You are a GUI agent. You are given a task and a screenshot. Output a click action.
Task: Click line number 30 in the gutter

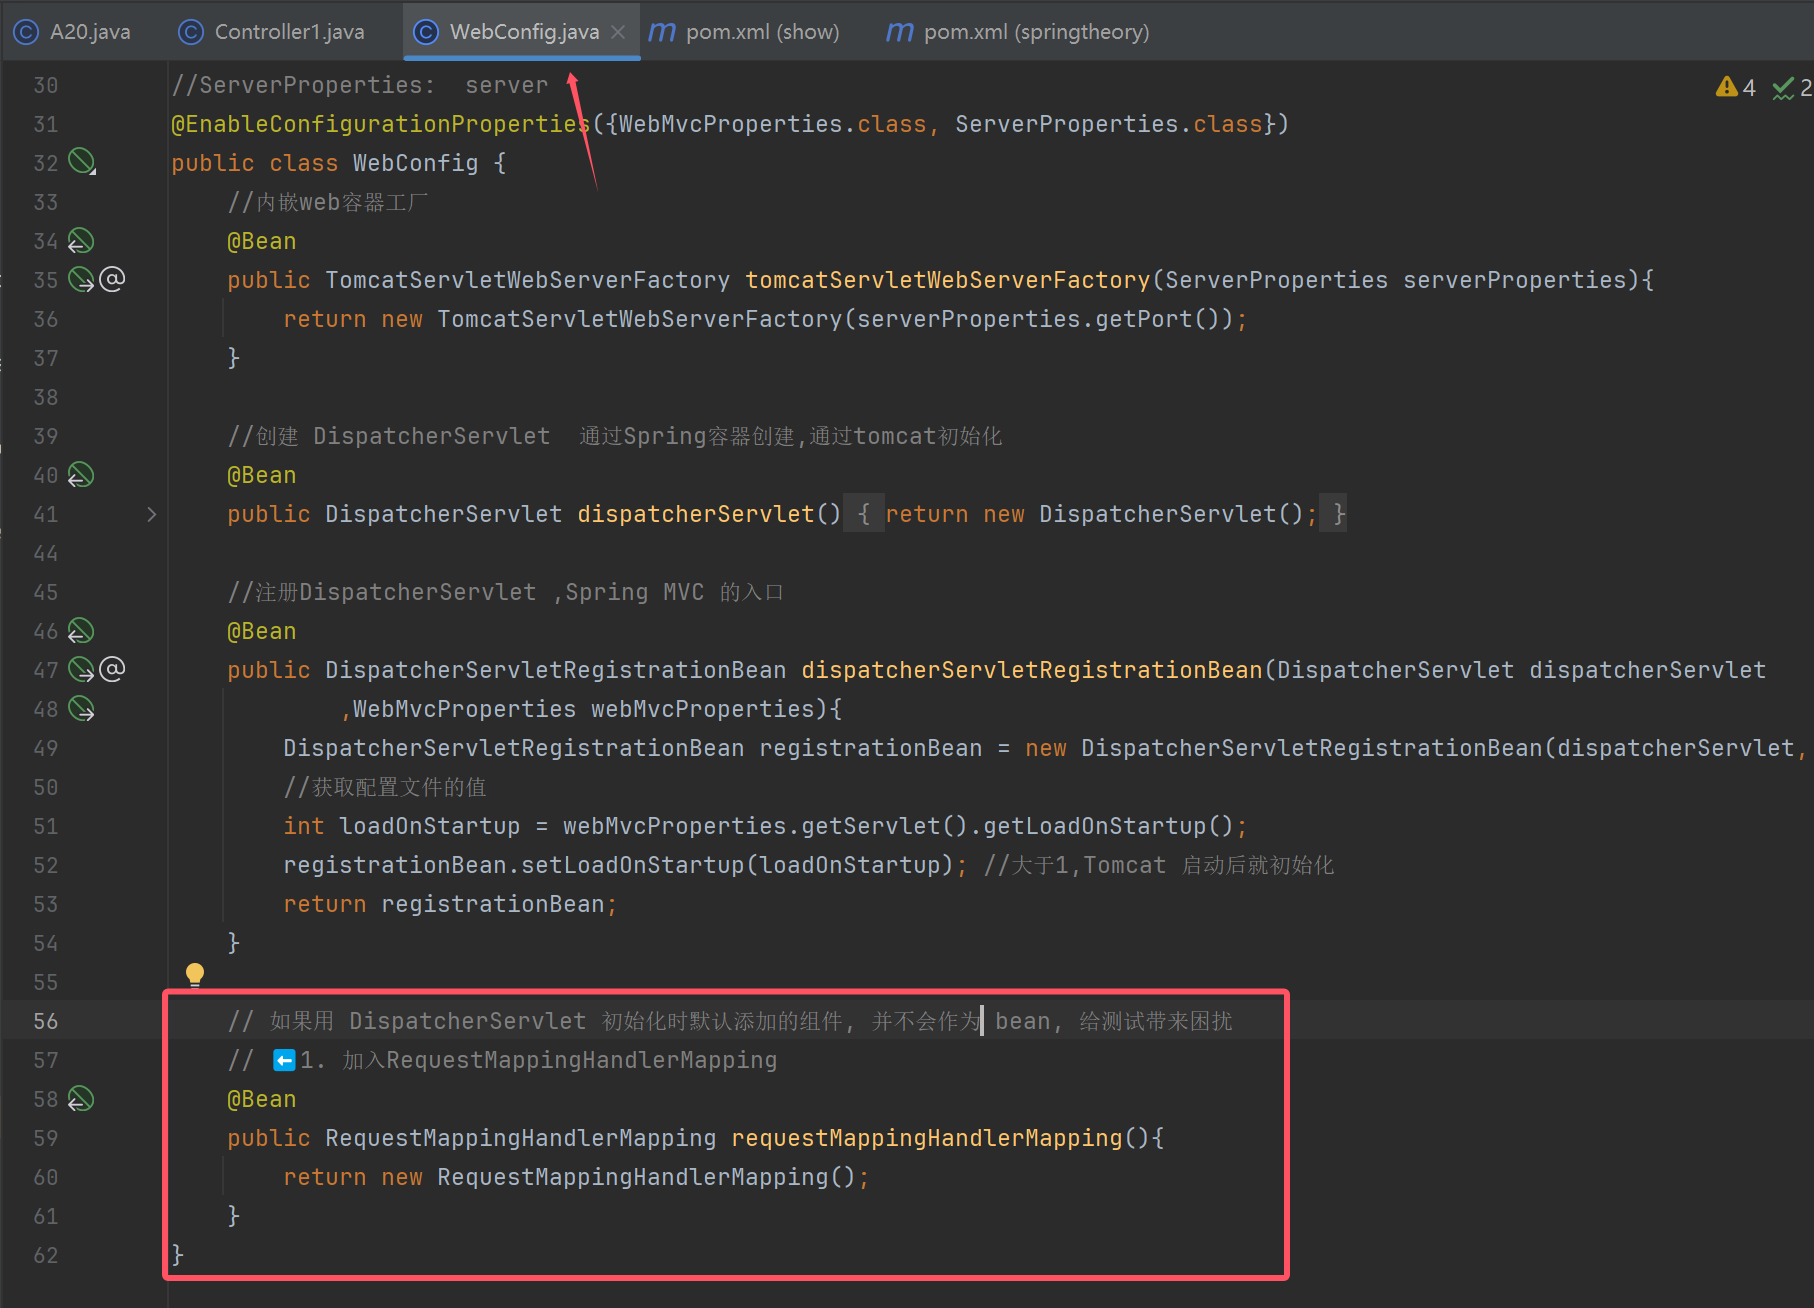[46, 85]
